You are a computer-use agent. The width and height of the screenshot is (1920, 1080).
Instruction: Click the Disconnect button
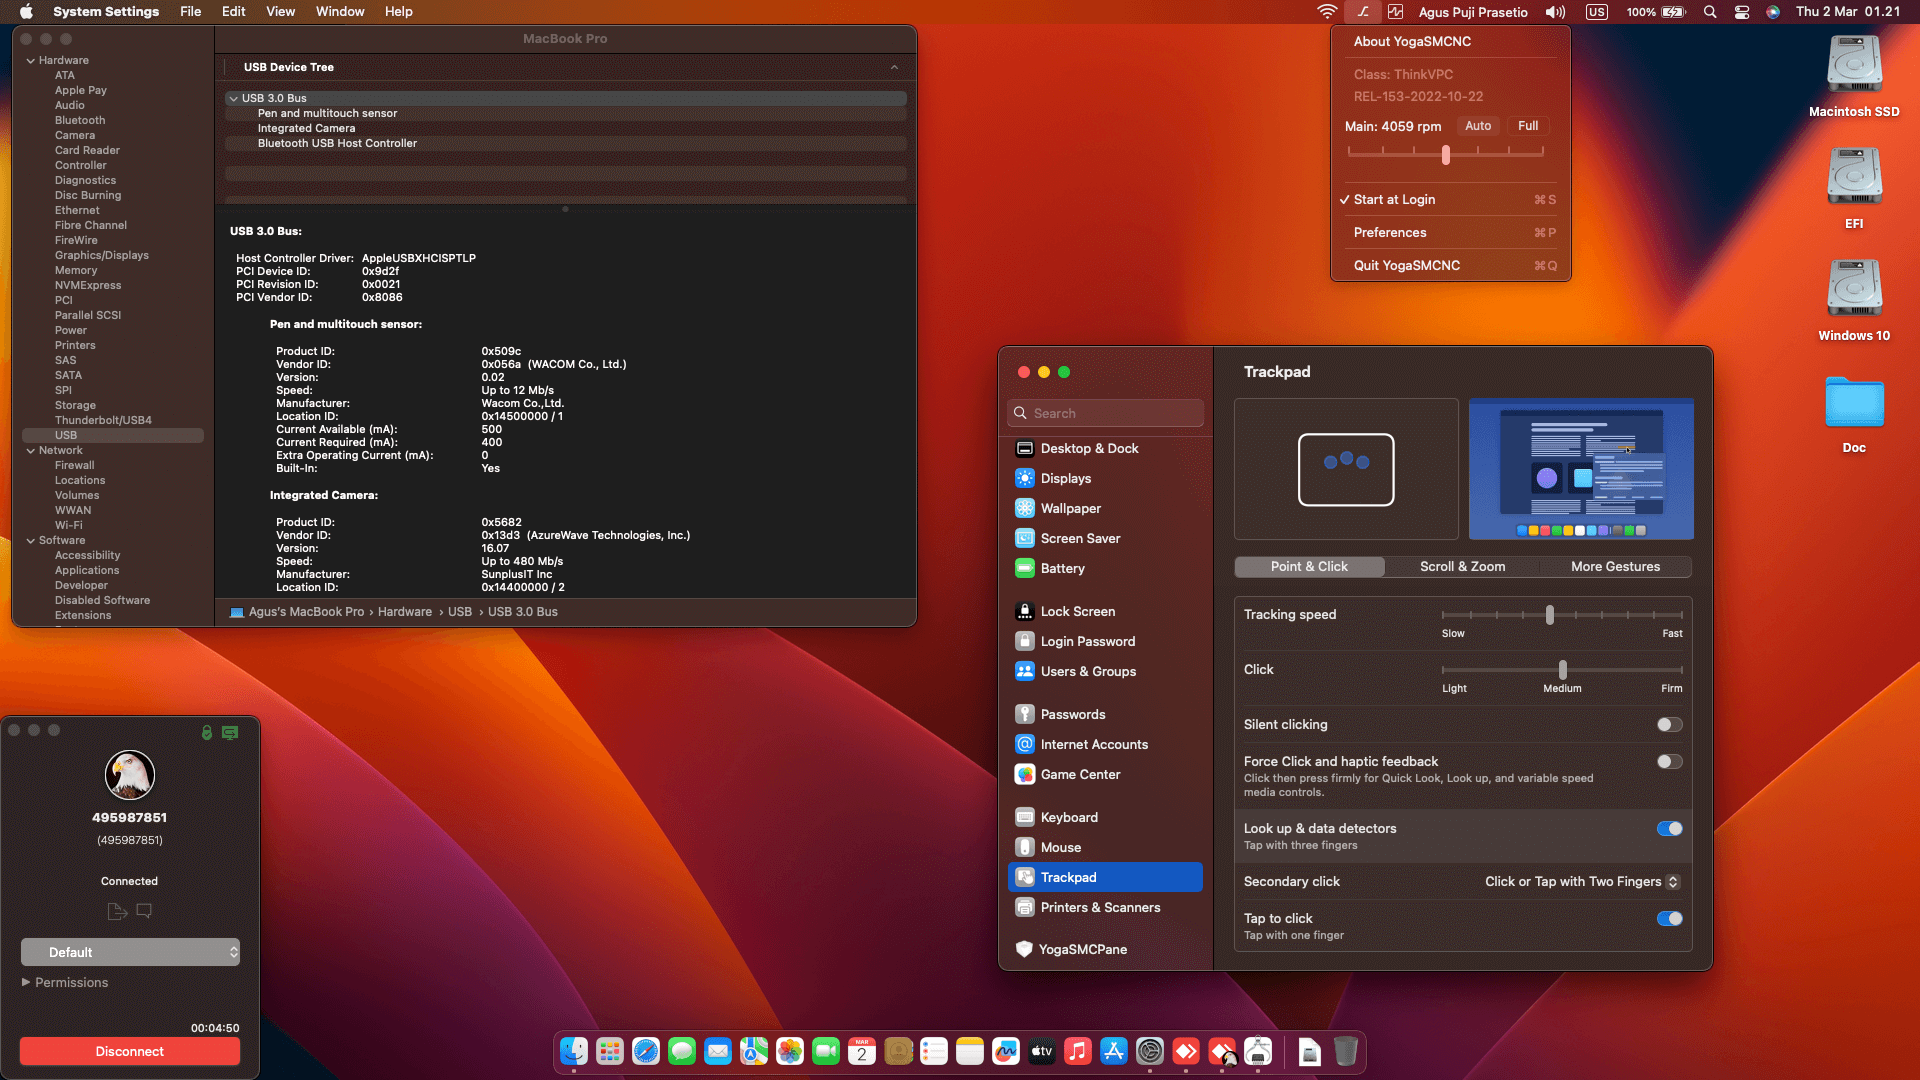click(129, 1051)
